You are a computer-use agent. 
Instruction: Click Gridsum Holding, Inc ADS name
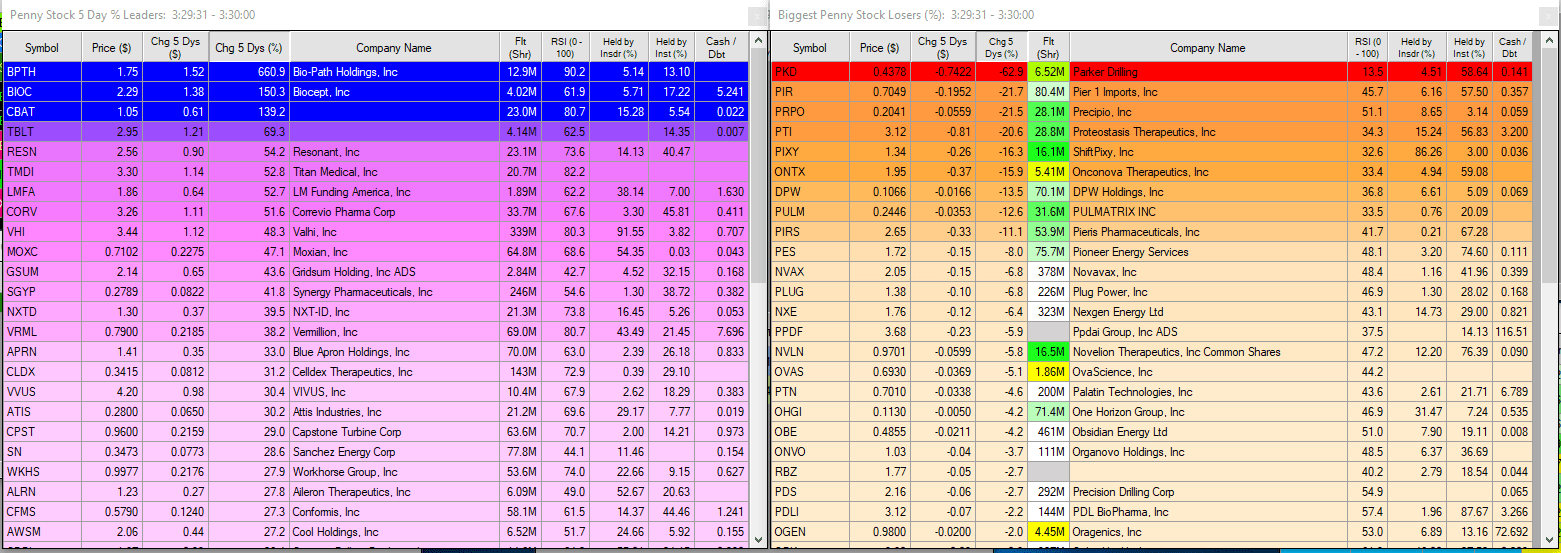click(x=353, y=272)
